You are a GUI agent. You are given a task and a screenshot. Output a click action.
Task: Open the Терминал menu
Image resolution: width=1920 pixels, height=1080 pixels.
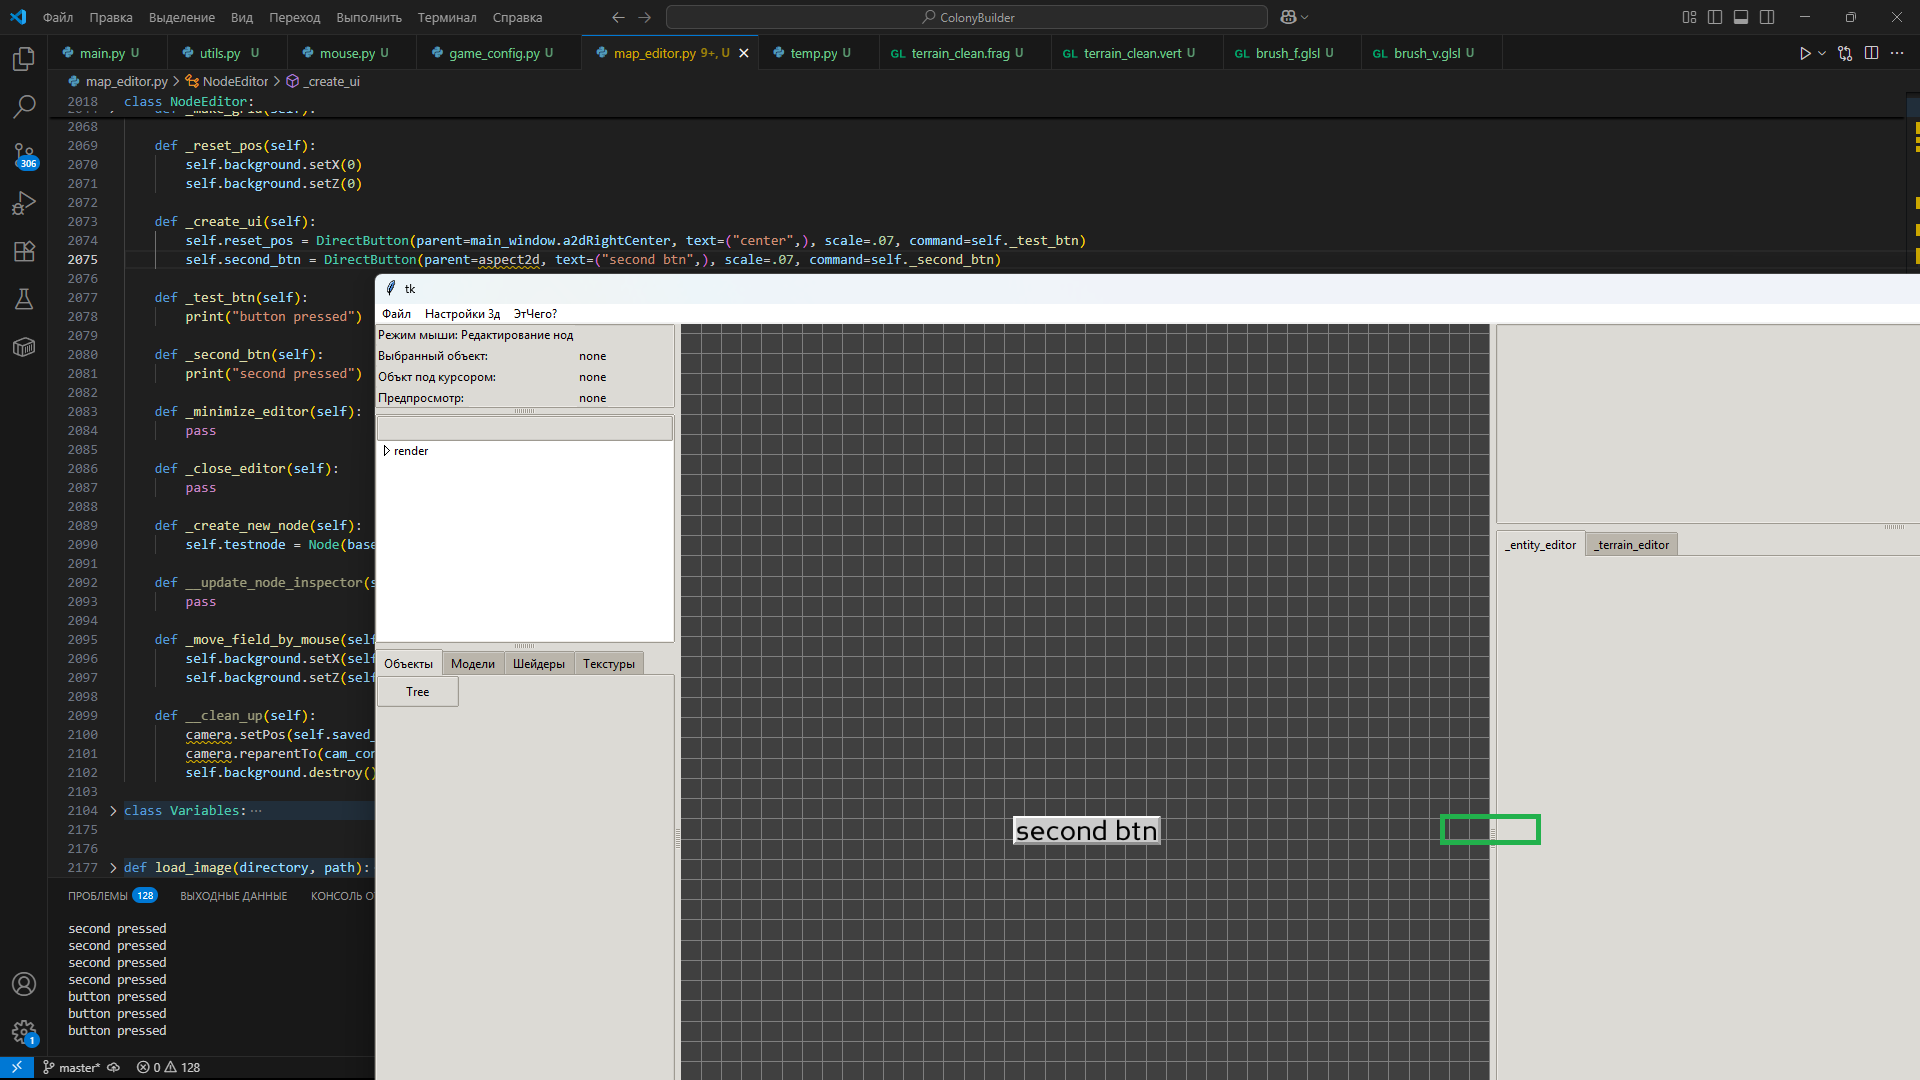[x=446, y=17]
